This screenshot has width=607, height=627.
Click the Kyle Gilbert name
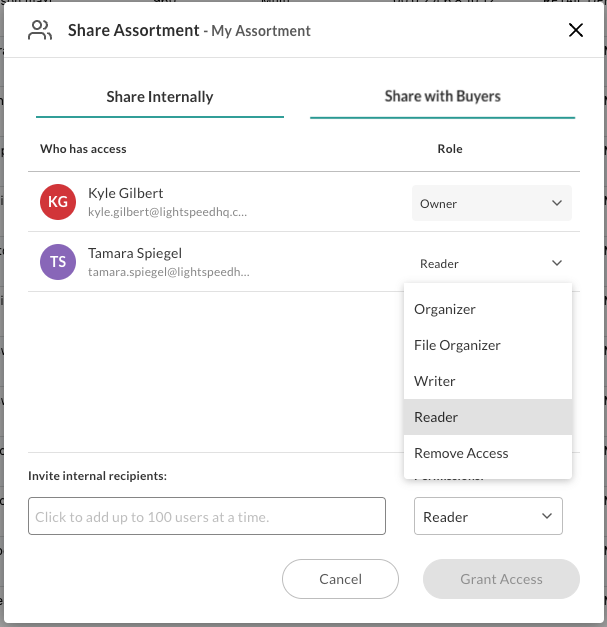pyautogui.click(x=126, y=193)
